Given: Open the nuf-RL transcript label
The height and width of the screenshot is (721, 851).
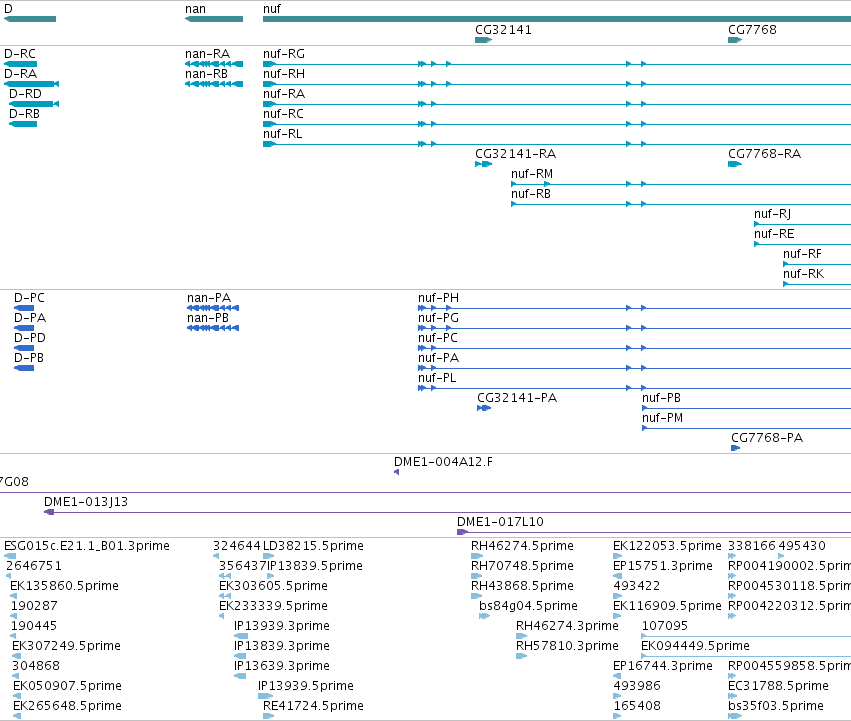Looking at the screenshot, I should (283, 134).
